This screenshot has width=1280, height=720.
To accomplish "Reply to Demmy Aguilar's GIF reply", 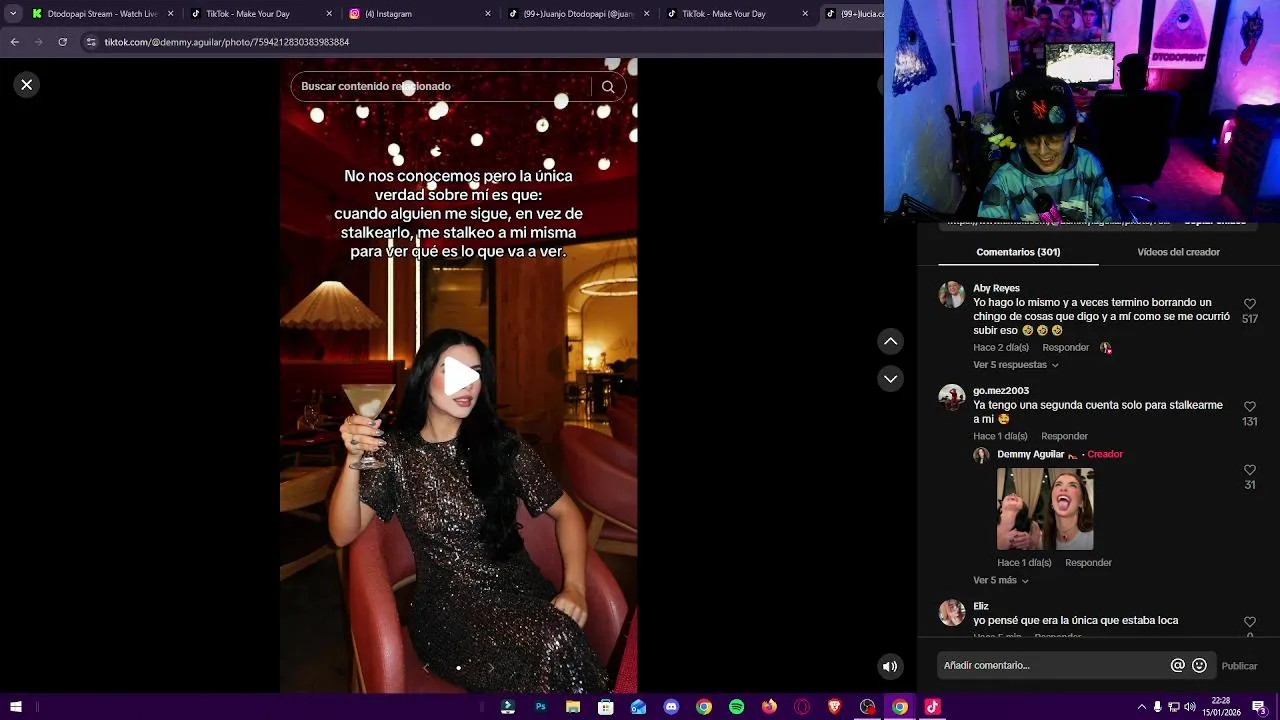I will click(1088, 563).
